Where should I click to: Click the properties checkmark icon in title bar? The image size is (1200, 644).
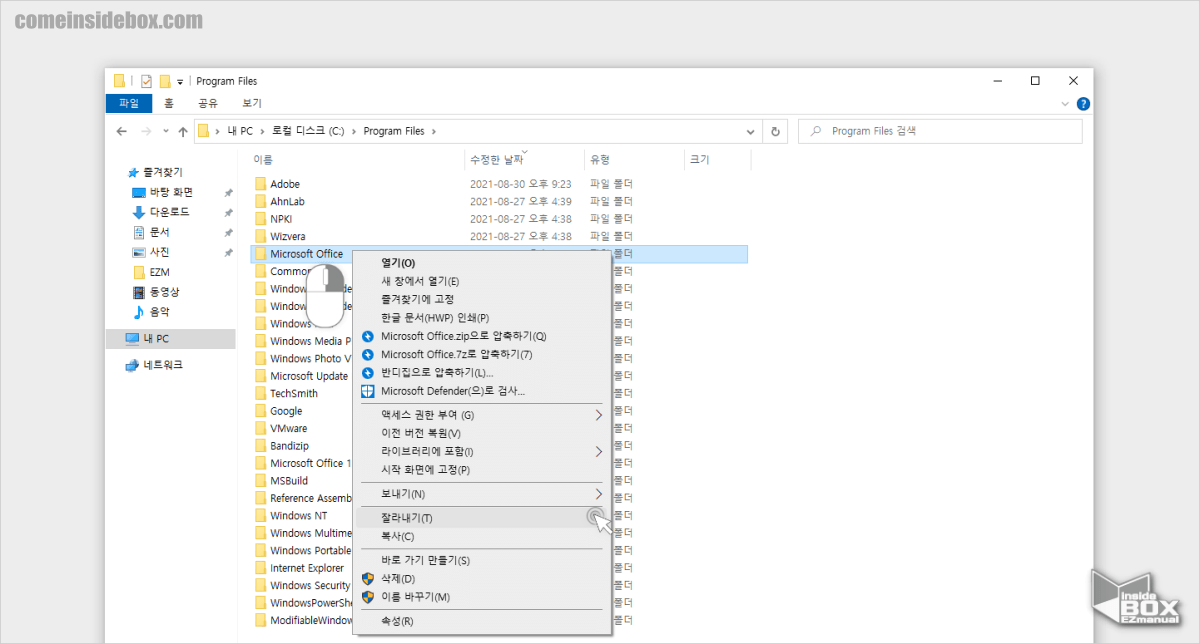[146, 81]
